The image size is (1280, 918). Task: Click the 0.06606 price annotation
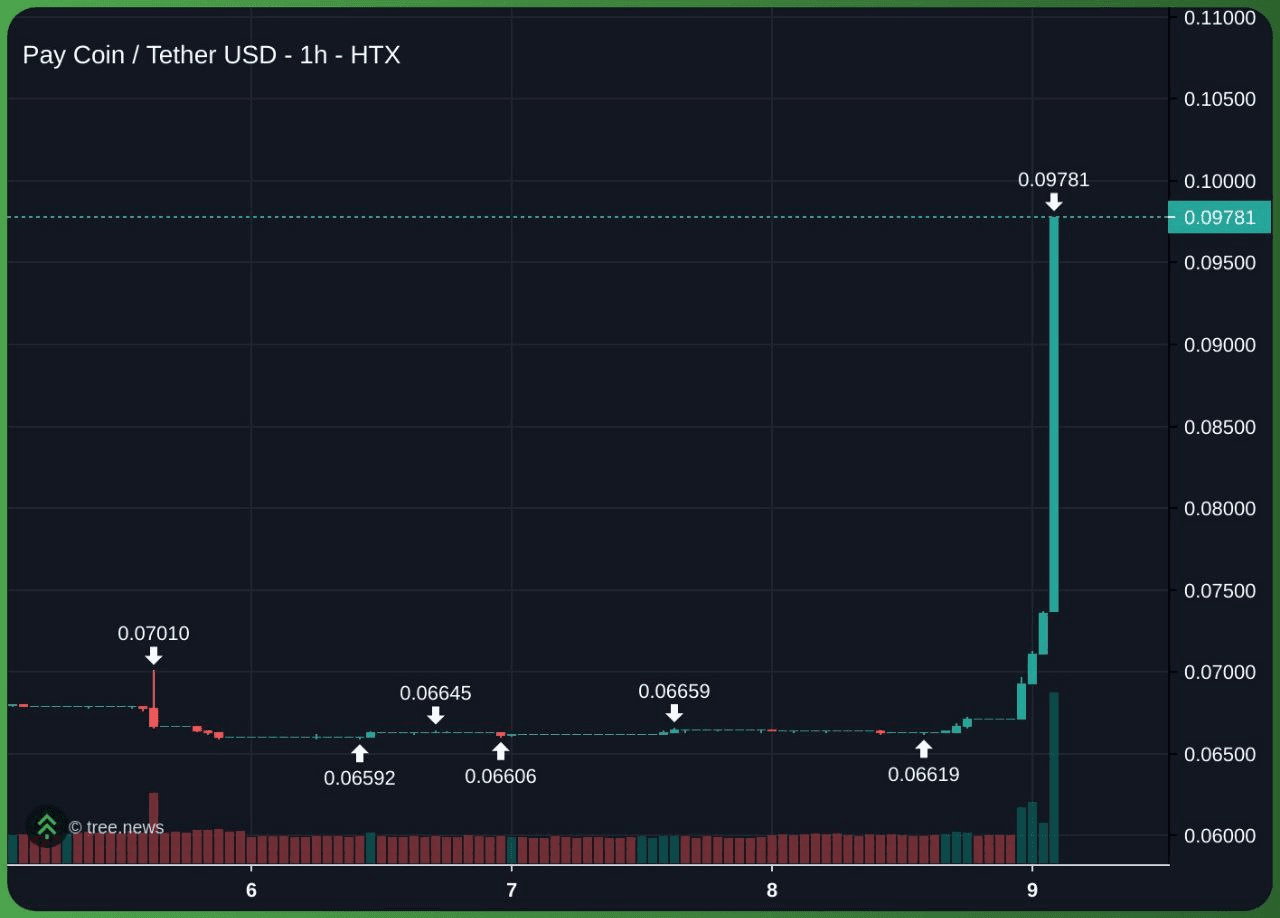(500, 776)
